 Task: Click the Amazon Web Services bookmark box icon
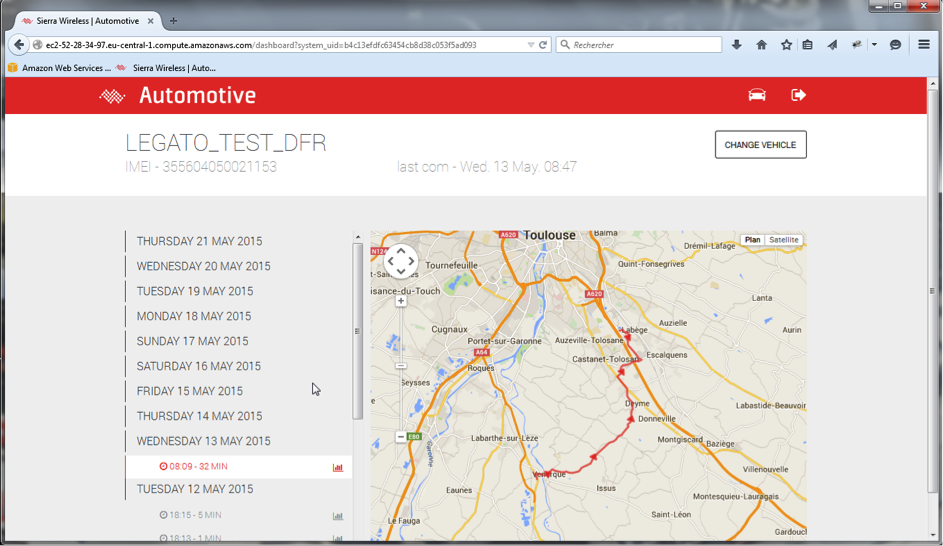tap(13, 68)
